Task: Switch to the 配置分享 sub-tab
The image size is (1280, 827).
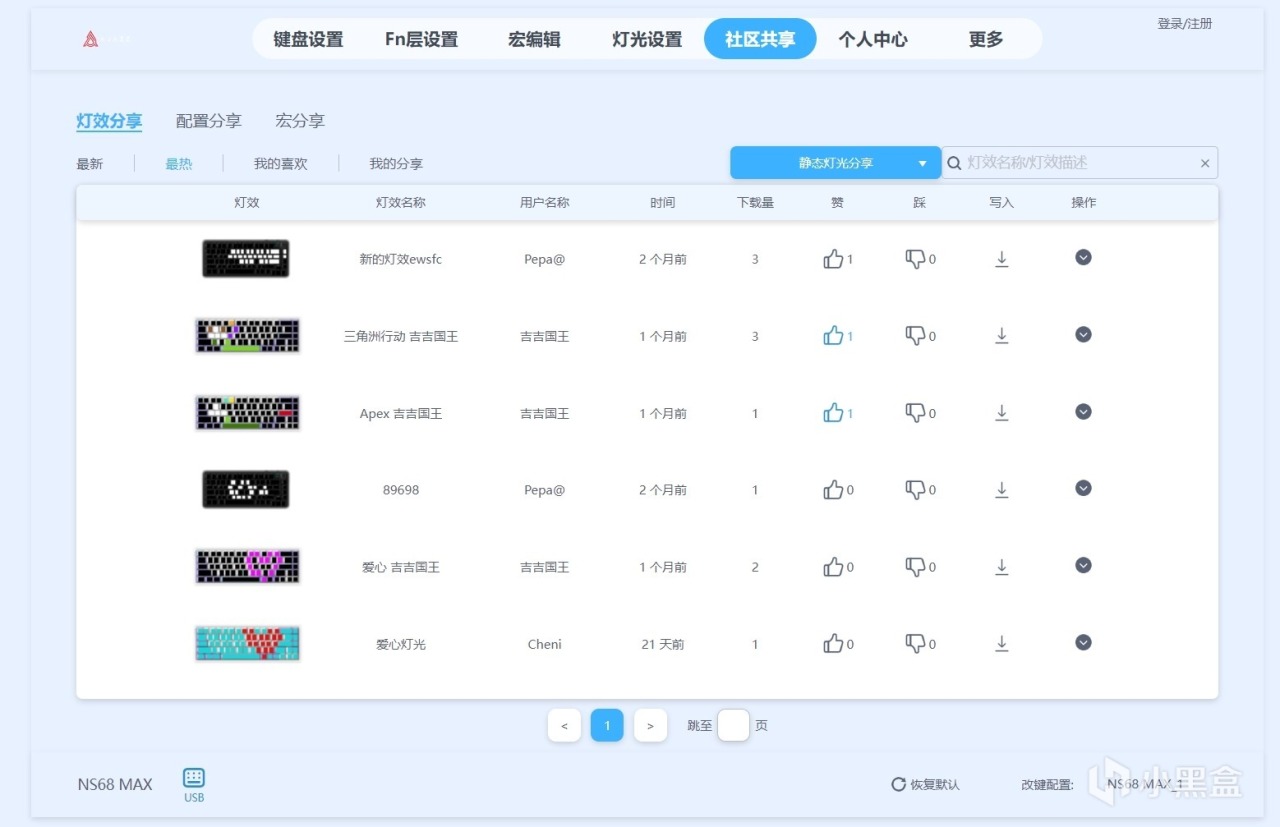Action: point(209,121)
